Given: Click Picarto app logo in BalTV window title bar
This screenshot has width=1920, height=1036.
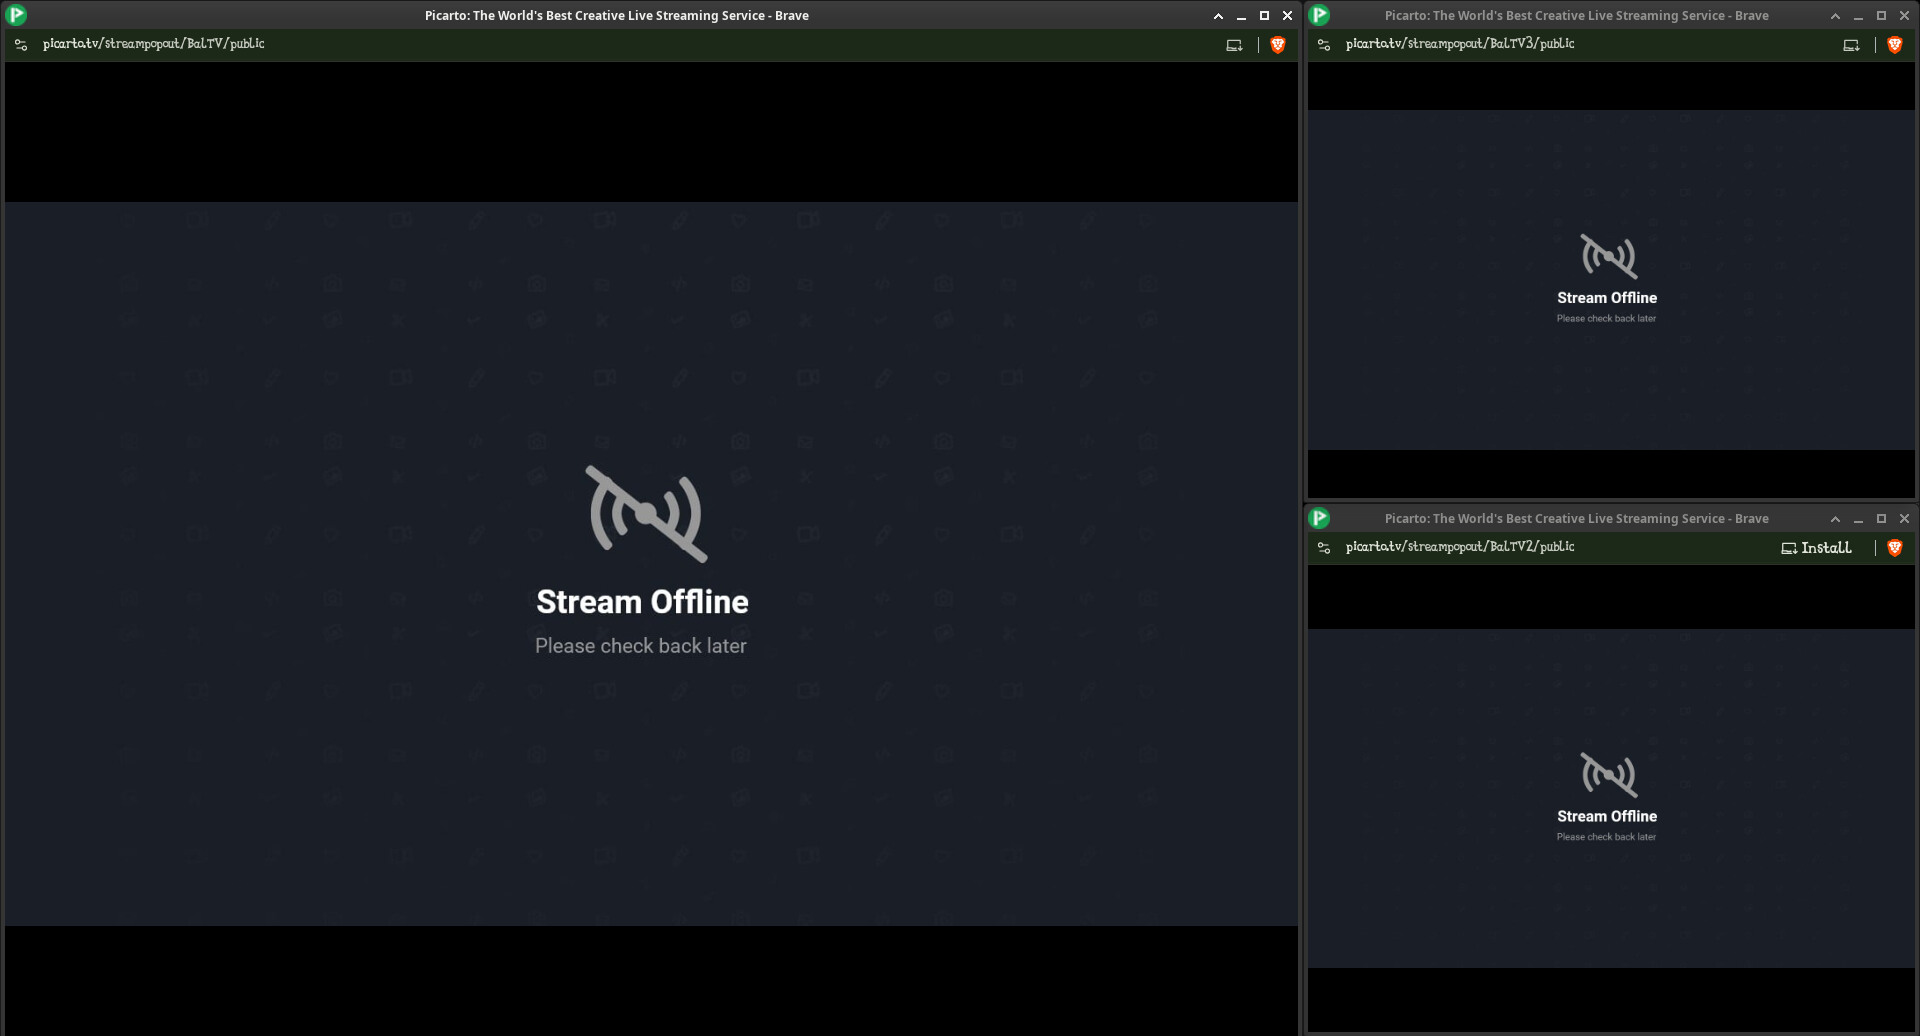Looking at the screenshot, I should coord(16,15).
